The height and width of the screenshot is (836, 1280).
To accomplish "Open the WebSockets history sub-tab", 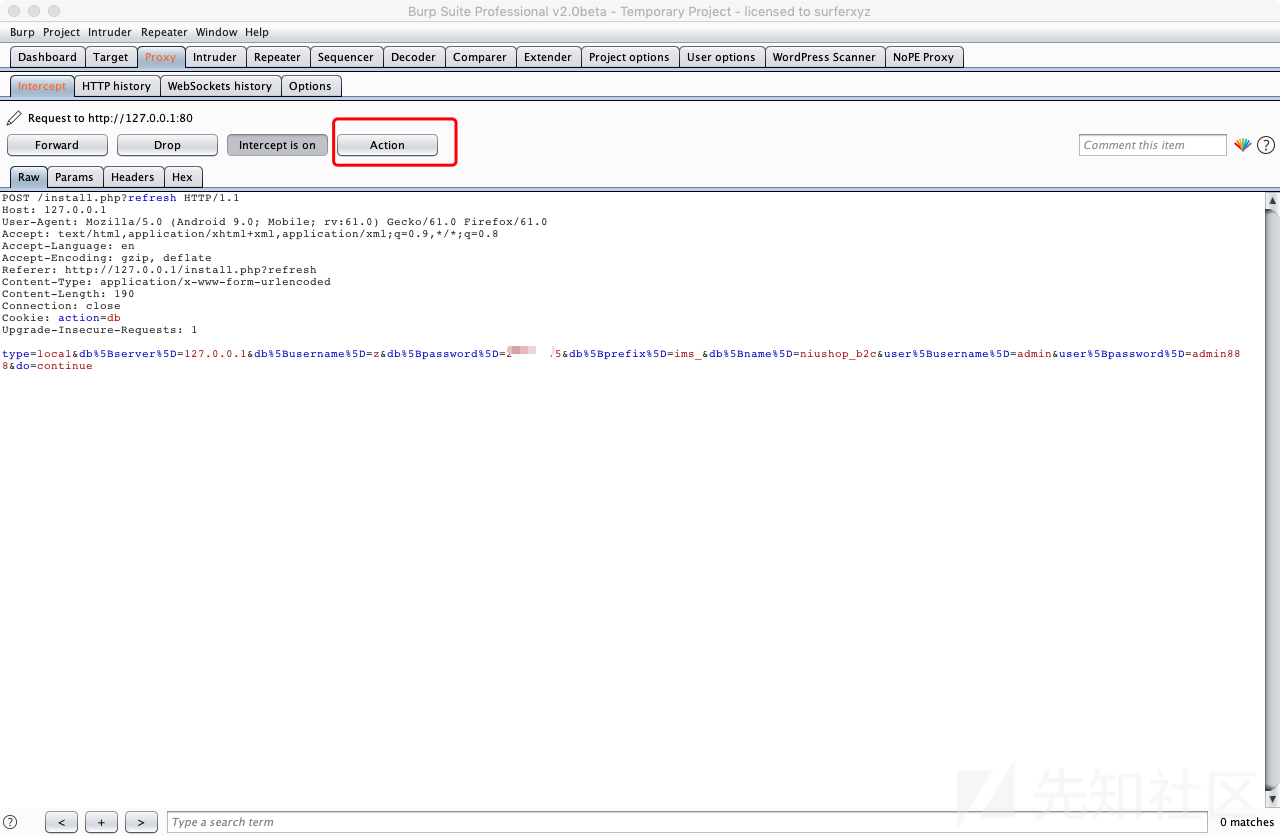I will (x=220, y=86).
